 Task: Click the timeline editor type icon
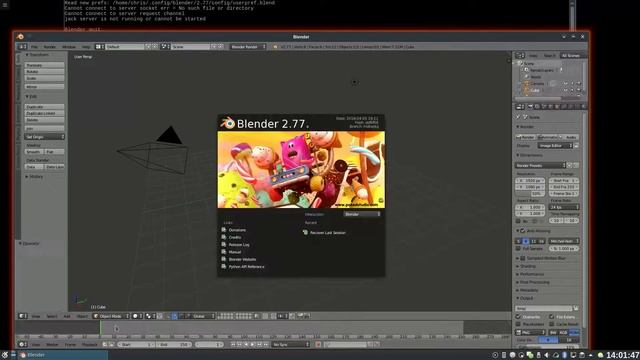[22, 344]
